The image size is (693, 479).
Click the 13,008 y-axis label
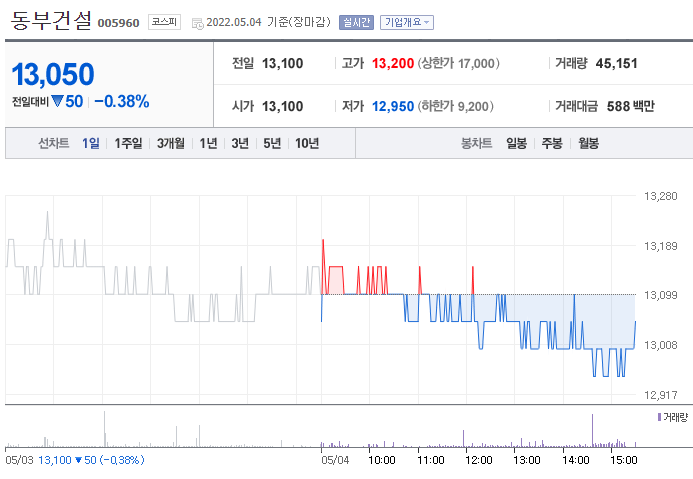[661, 345]
